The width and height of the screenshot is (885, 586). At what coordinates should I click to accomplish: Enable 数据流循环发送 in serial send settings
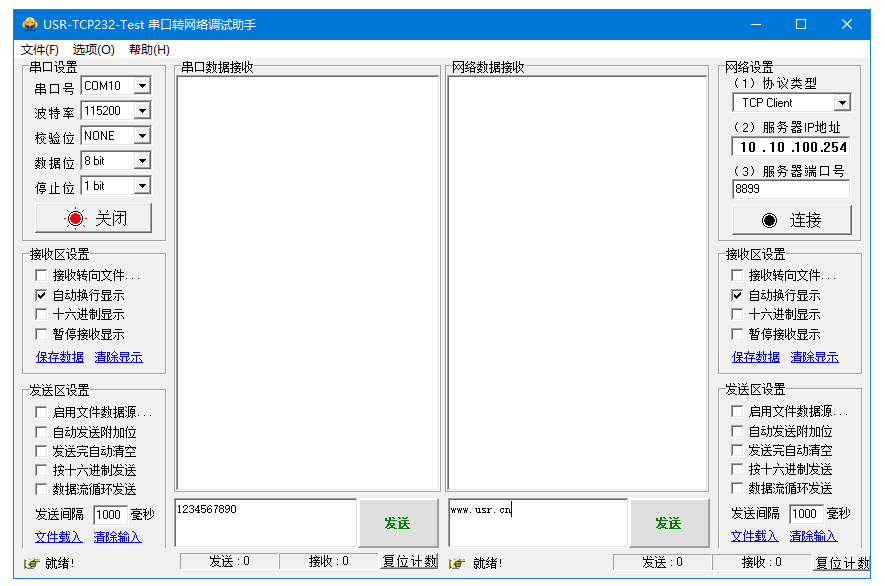41,490
